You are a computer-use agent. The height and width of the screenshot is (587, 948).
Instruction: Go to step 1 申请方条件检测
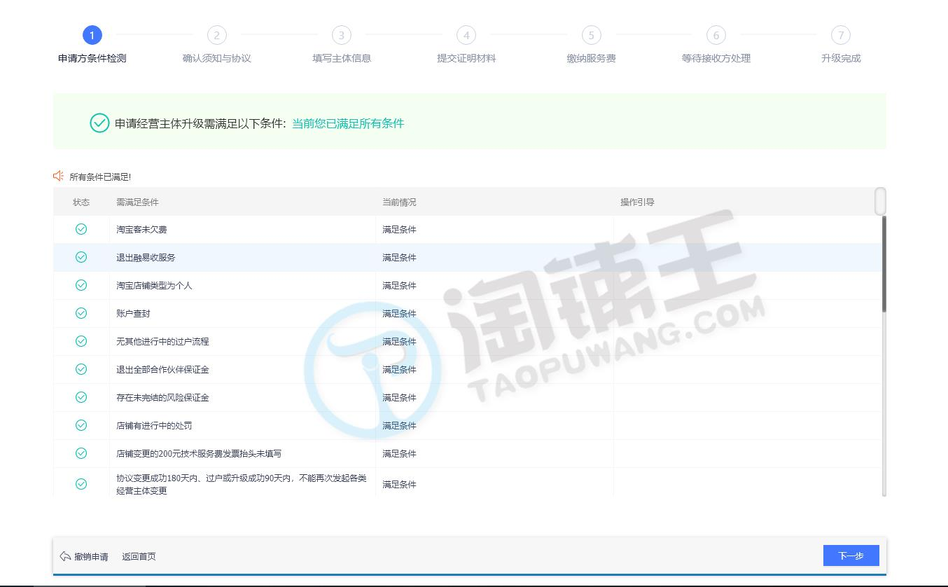pyautogui.click(x=92, y=35)
